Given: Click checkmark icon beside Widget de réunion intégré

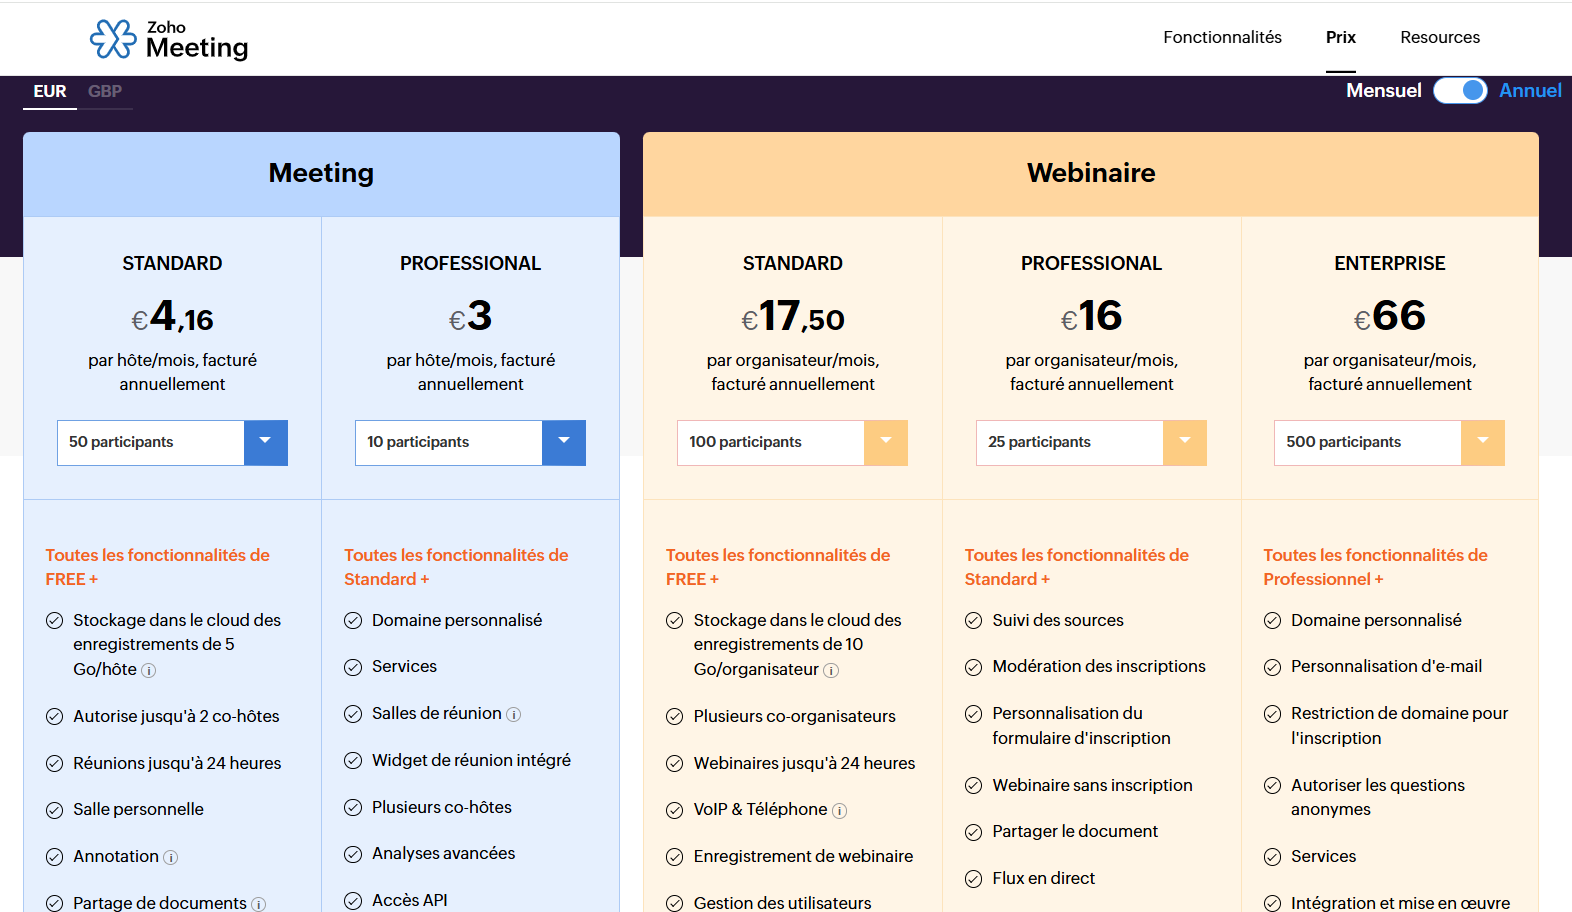Looking at the screenshot, I should (x=353, y=761).
